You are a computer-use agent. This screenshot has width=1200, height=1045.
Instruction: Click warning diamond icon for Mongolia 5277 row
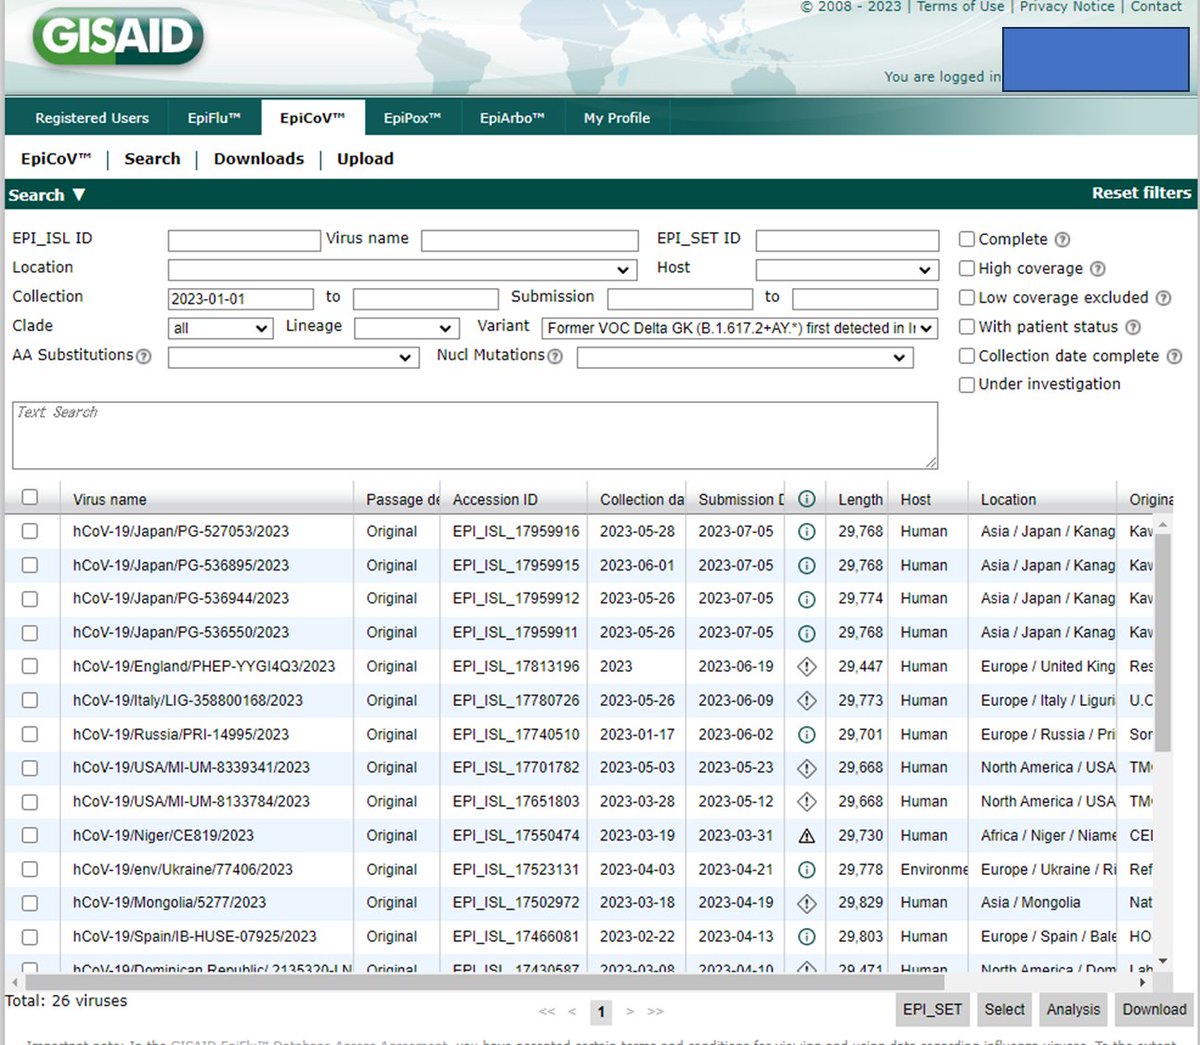coord(807,903)
